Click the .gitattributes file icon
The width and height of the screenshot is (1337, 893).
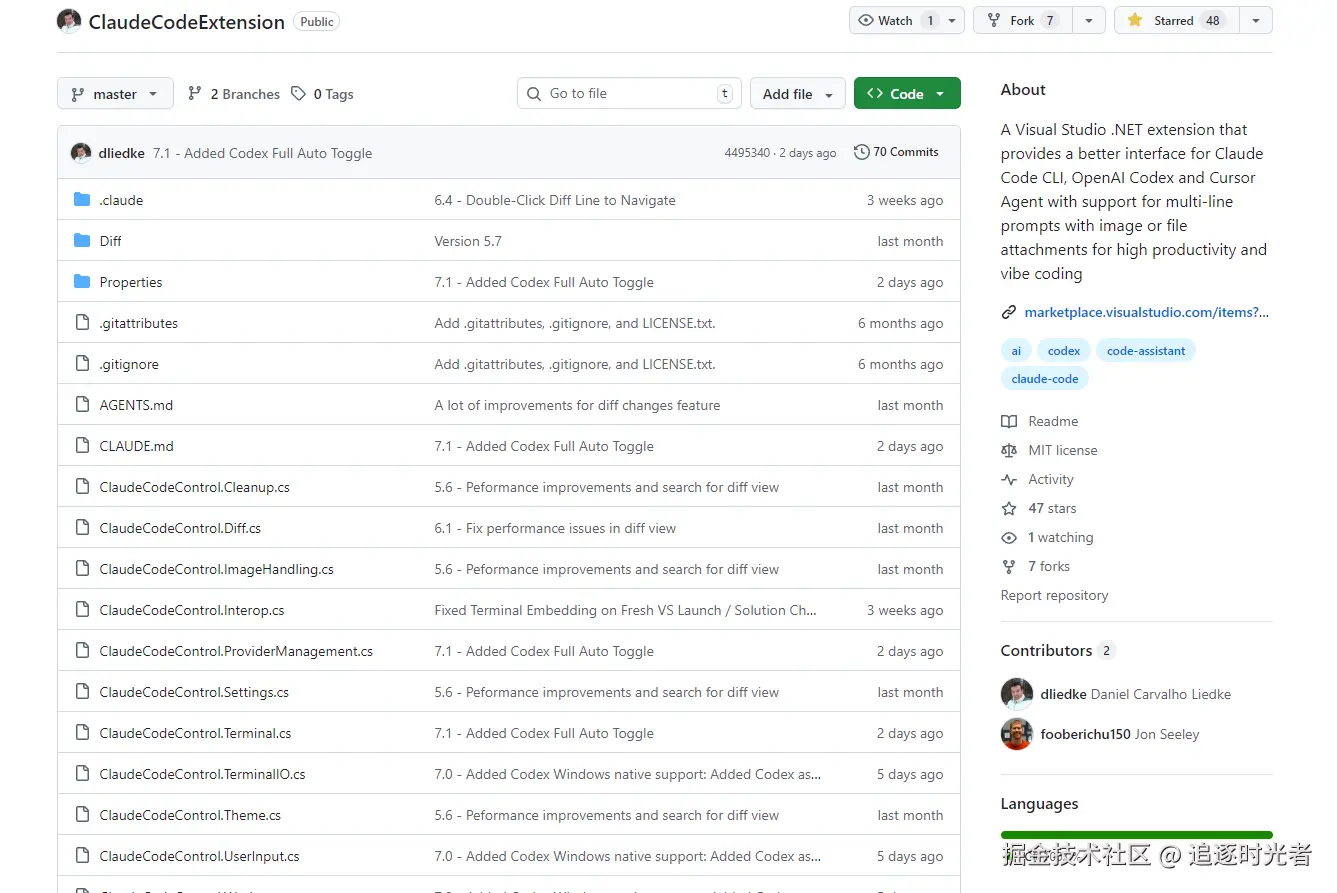pos(82,323)
